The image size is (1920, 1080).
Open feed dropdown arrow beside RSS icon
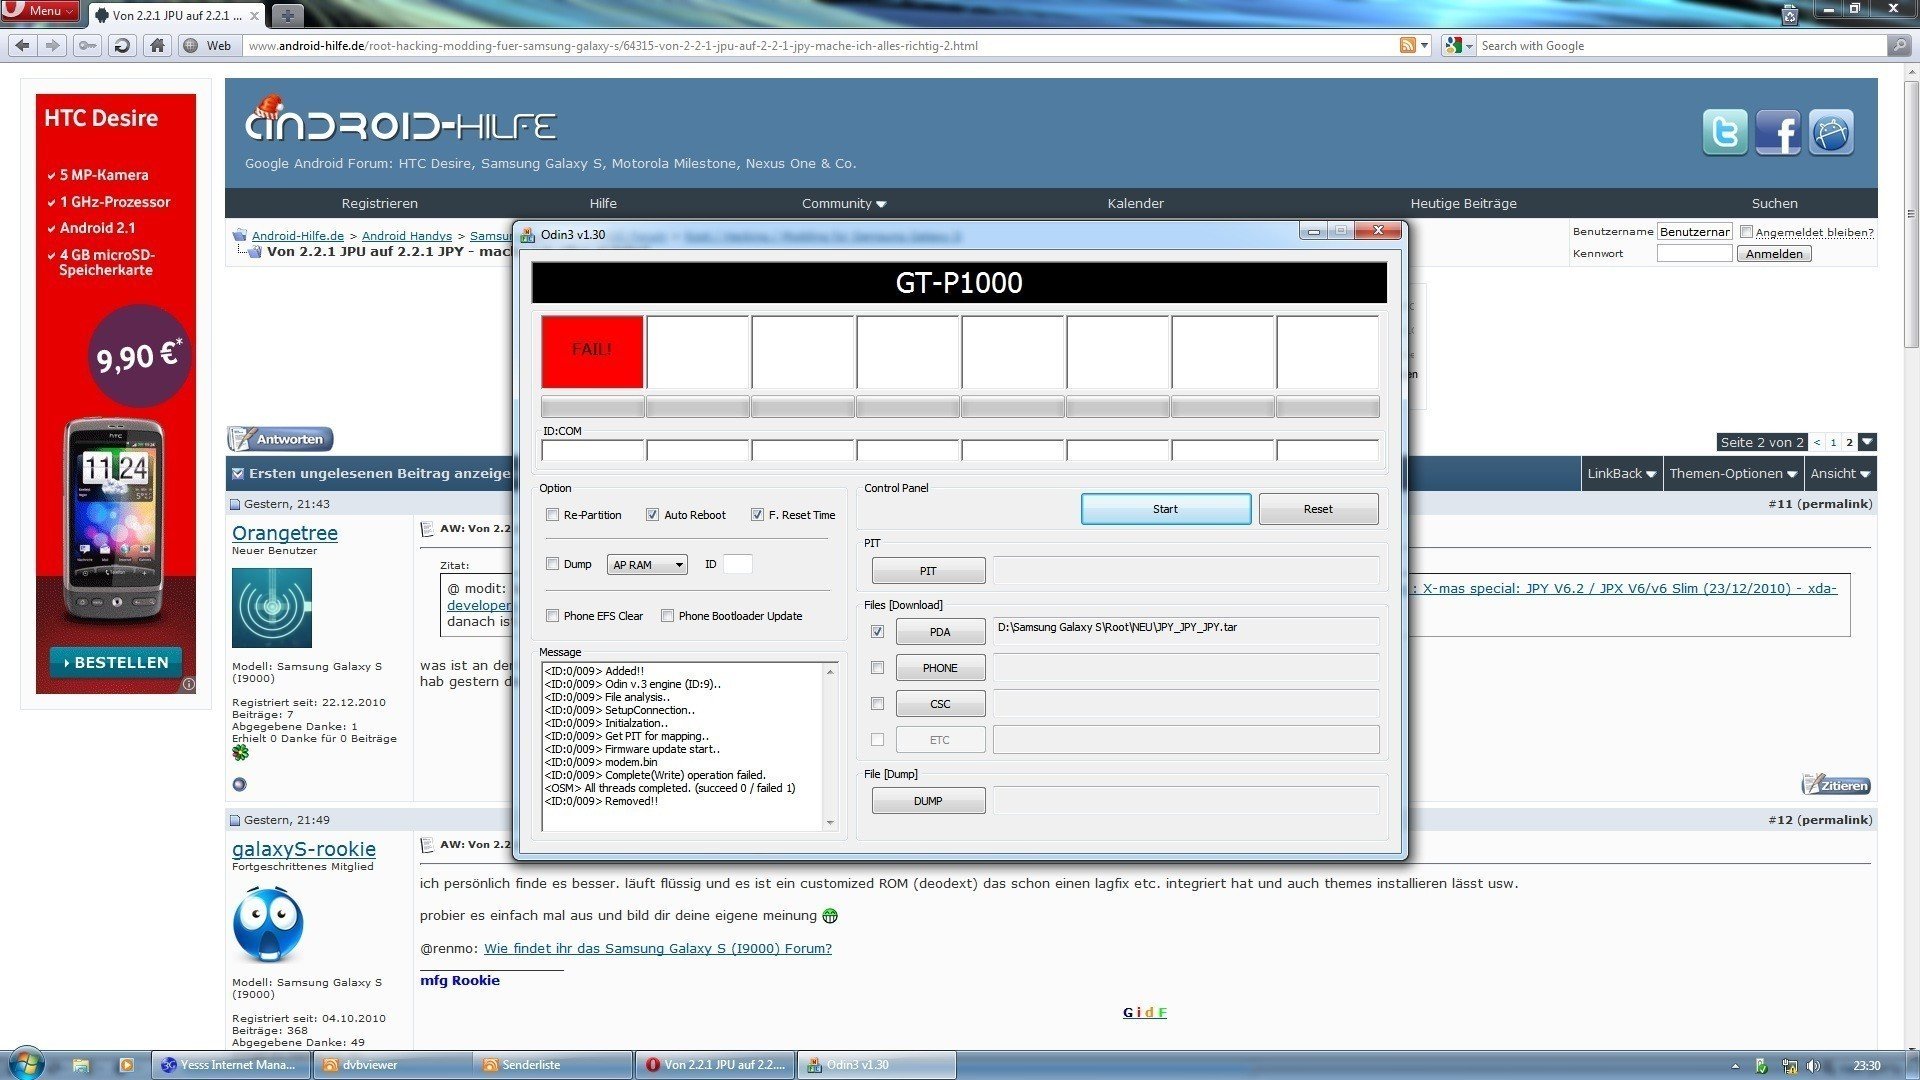(1424, 45)
